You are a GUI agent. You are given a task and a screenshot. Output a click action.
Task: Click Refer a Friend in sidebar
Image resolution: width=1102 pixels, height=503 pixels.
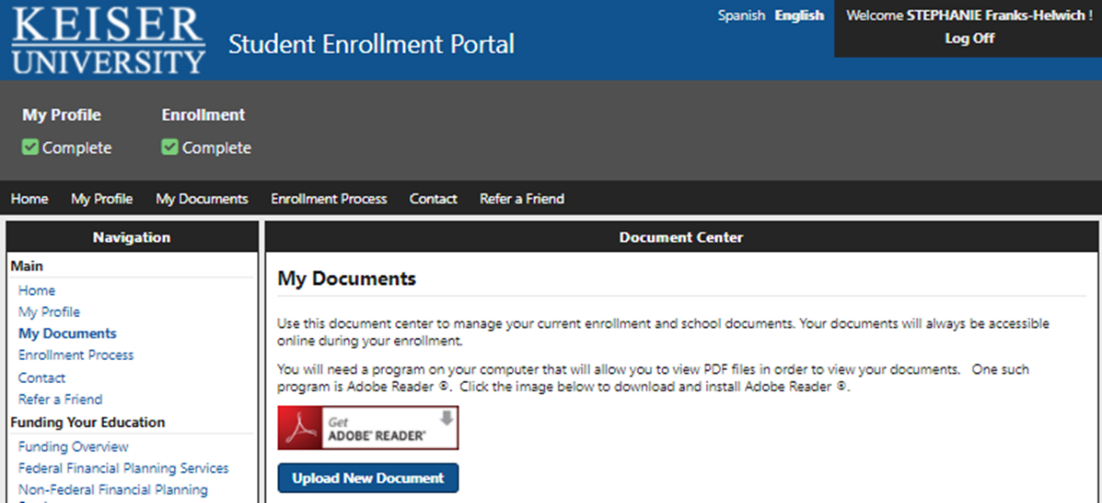tap(60, 399)
